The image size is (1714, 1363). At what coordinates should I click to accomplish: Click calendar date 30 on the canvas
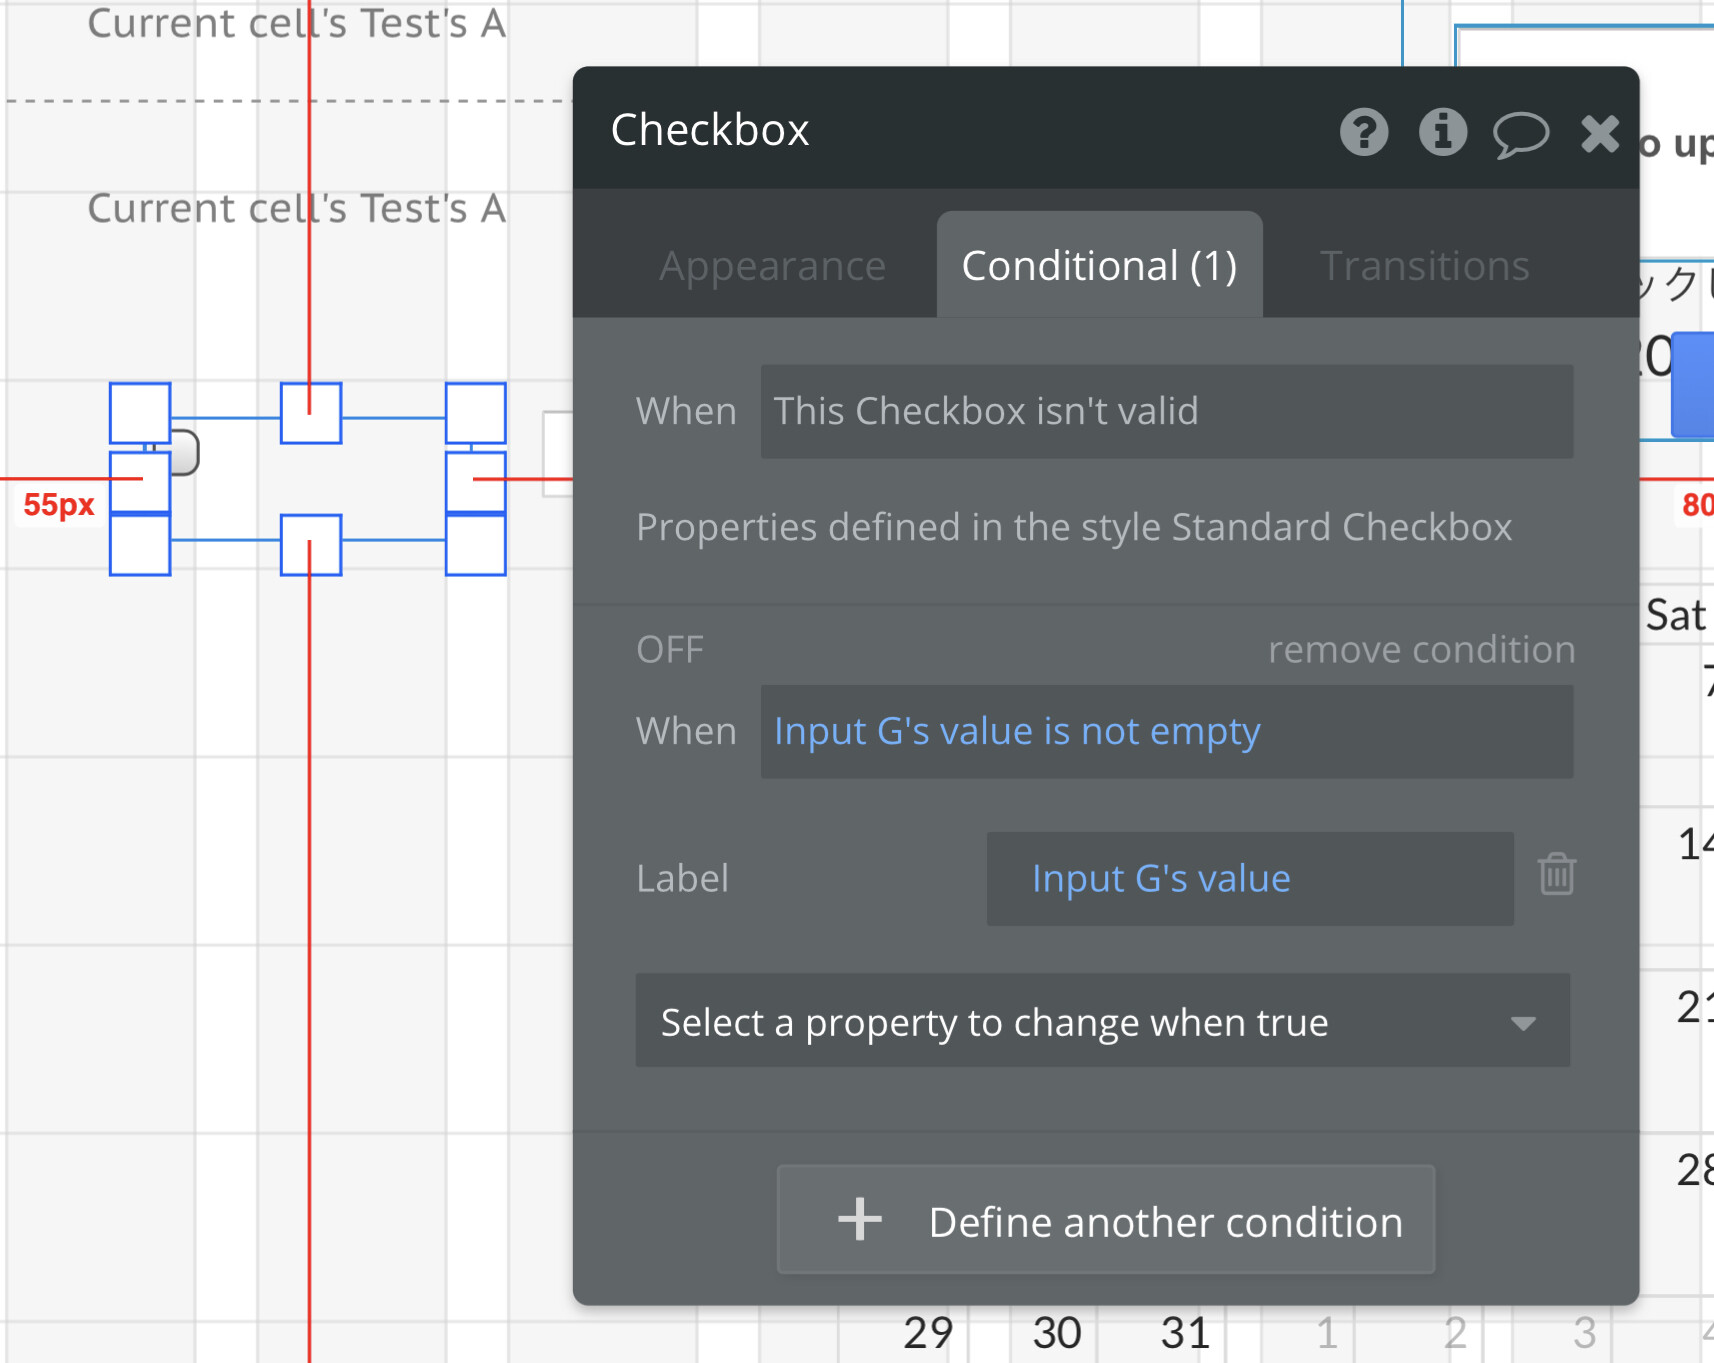click(1056, 1333)
